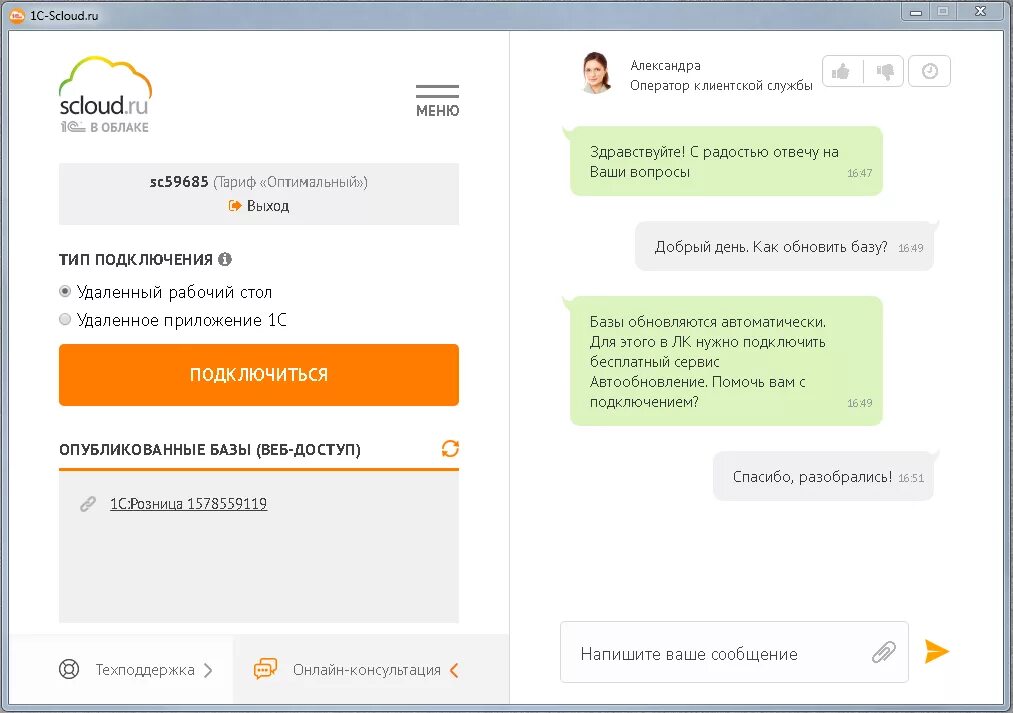Open the МЕНЮ hamburger menu
Viewport: 1013px width, 713px height.
tap(437, 101)
